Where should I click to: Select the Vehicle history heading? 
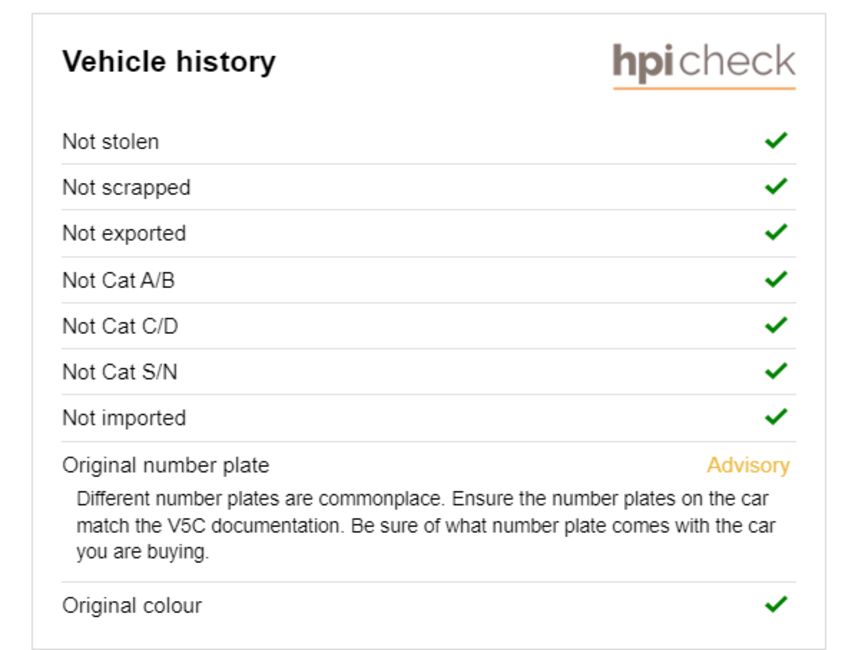(x=169, y=61)
